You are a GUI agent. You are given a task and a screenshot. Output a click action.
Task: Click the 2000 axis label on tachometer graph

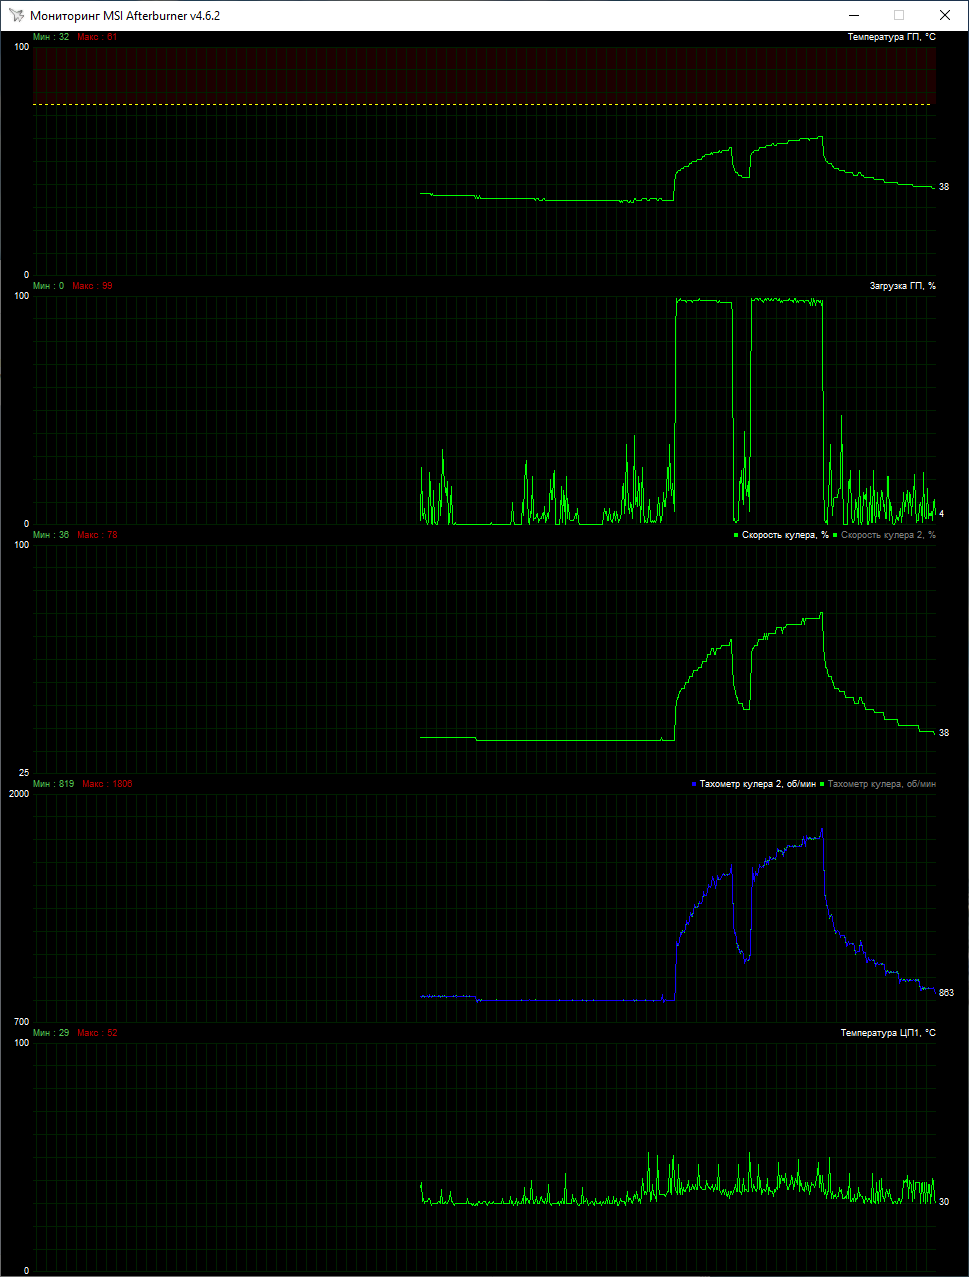point(19,794)
